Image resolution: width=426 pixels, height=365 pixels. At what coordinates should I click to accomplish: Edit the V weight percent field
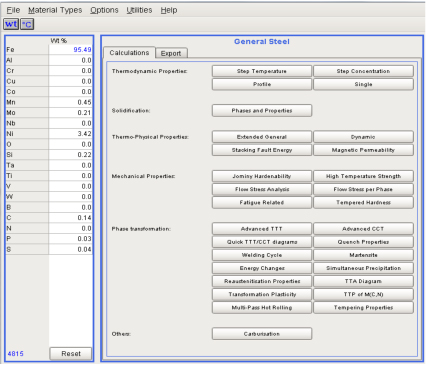pos(70,186)
